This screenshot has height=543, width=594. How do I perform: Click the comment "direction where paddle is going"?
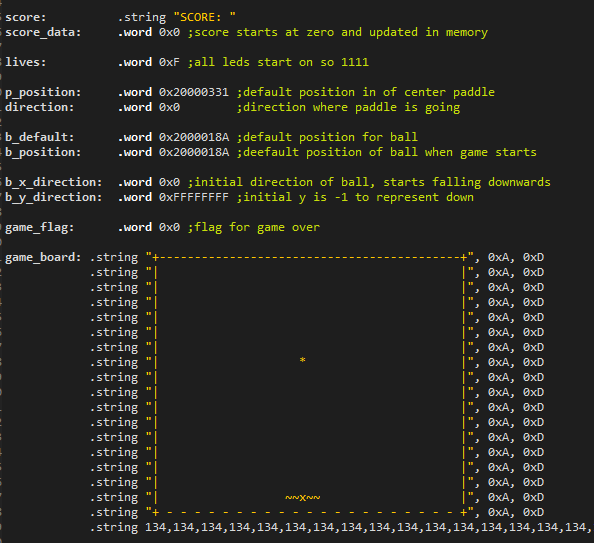349,108
